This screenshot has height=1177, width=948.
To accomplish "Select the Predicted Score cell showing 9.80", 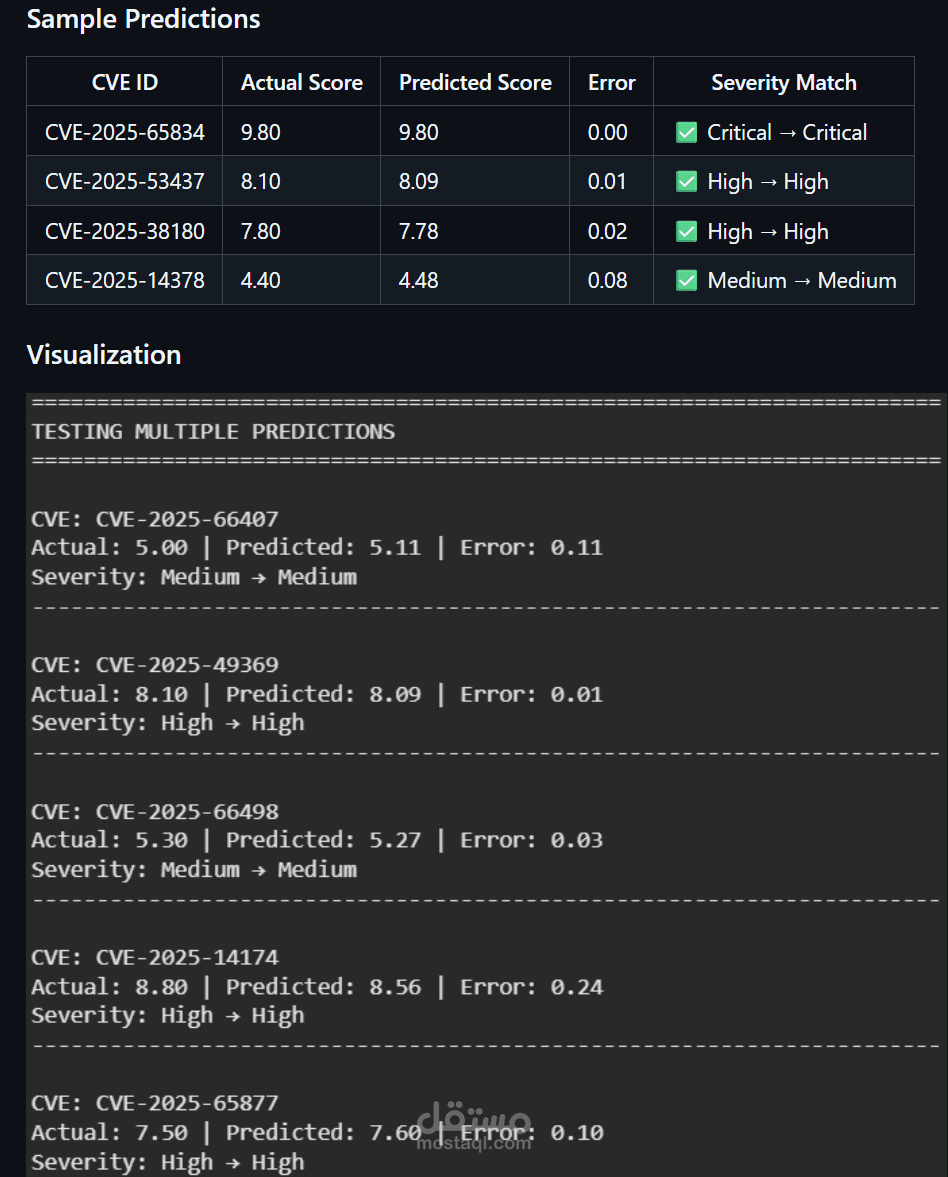I will (x=419, y=131).
